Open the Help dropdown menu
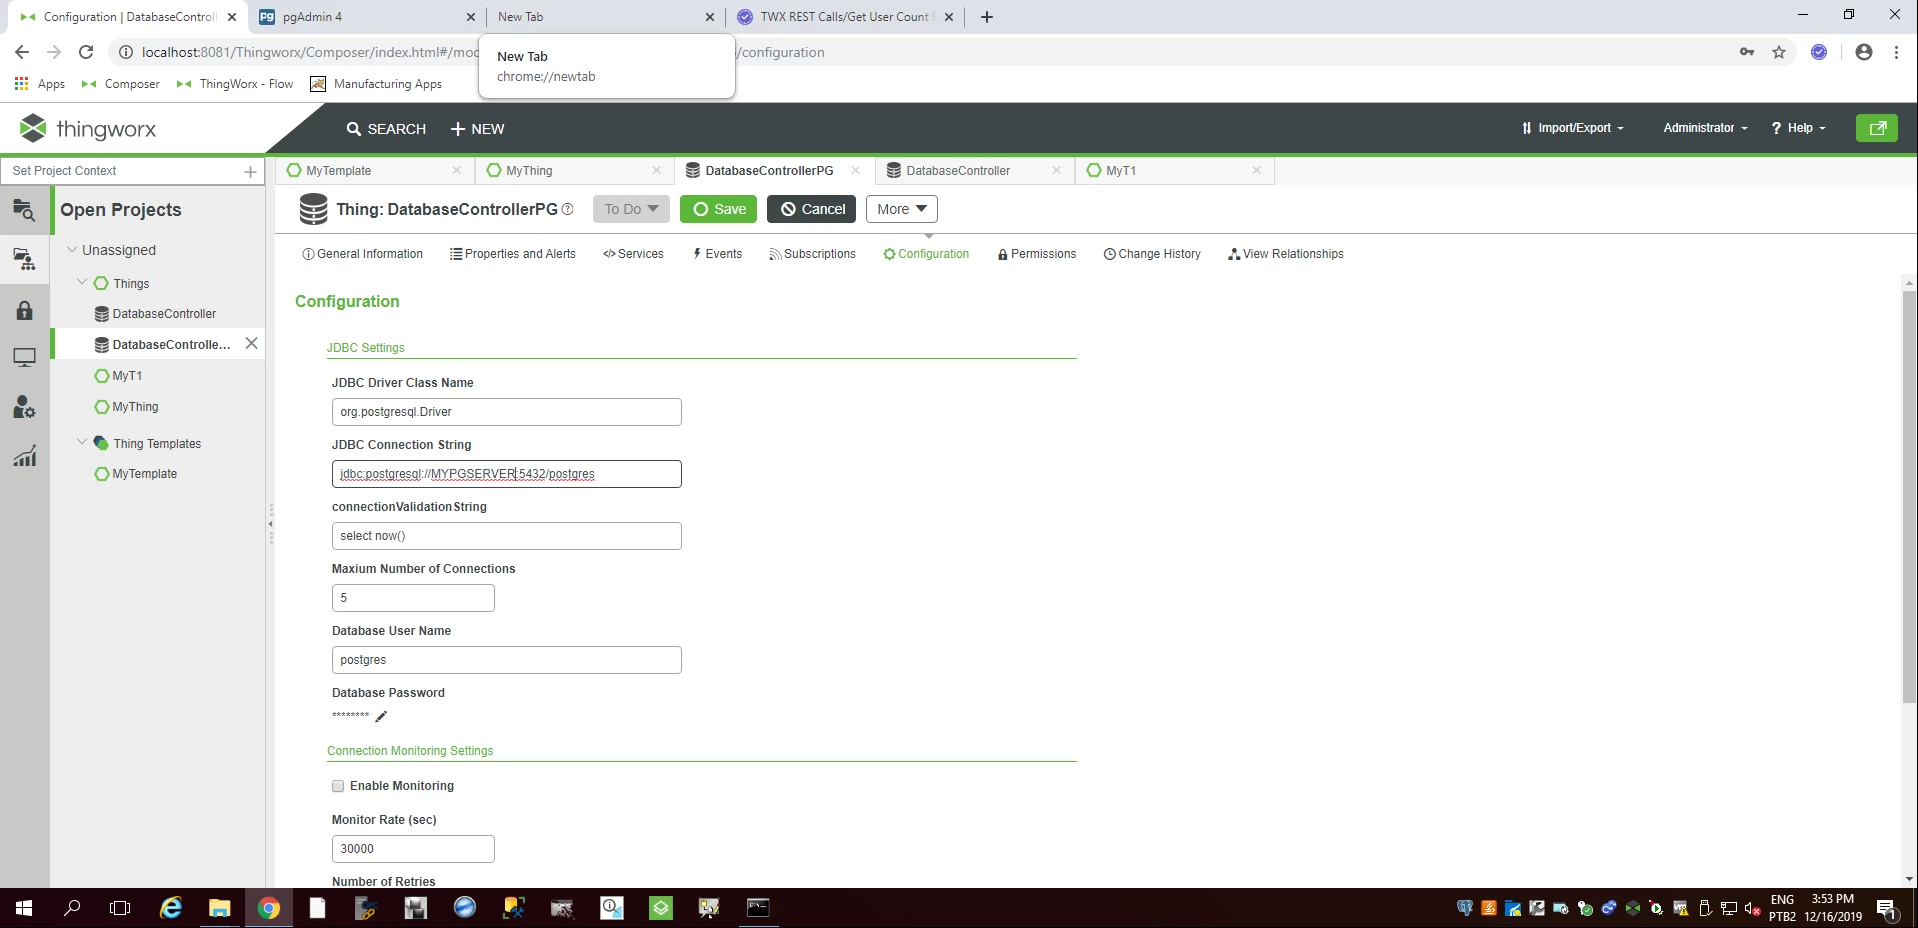1918x928 pixels. (x=1798, y=128)
